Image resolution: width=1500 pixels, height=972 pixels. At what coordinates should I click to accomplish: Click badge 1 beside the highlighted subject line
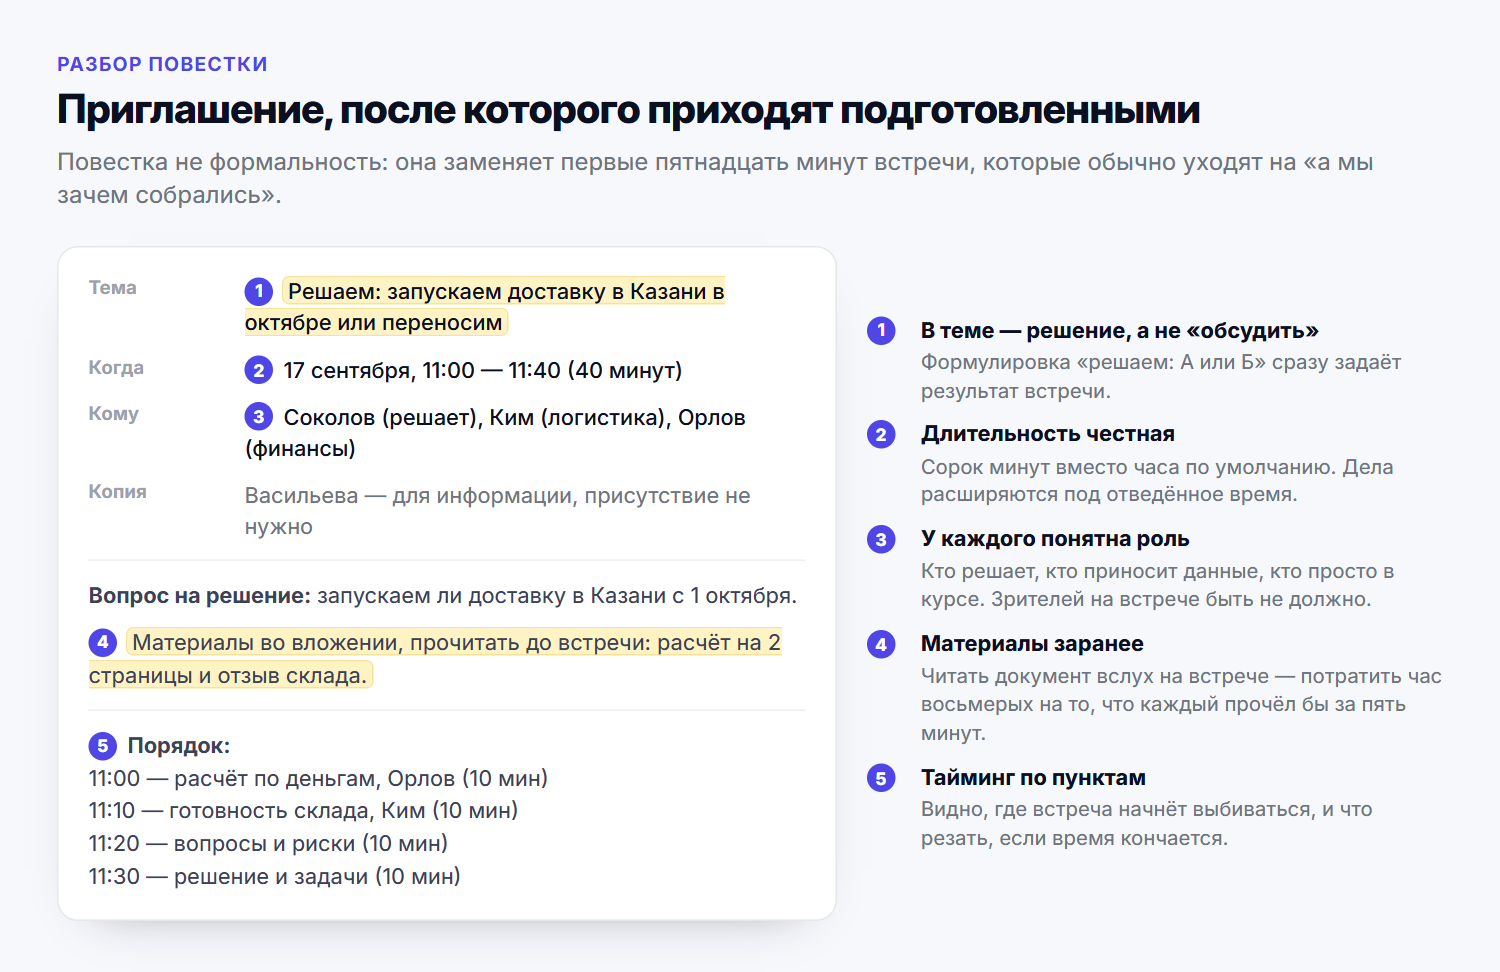click(259, 291)
